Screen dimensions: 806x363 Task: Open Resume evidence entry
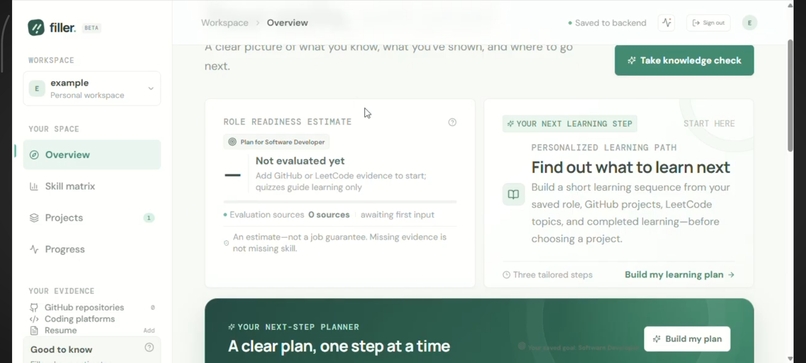click(x=92, y=331)
